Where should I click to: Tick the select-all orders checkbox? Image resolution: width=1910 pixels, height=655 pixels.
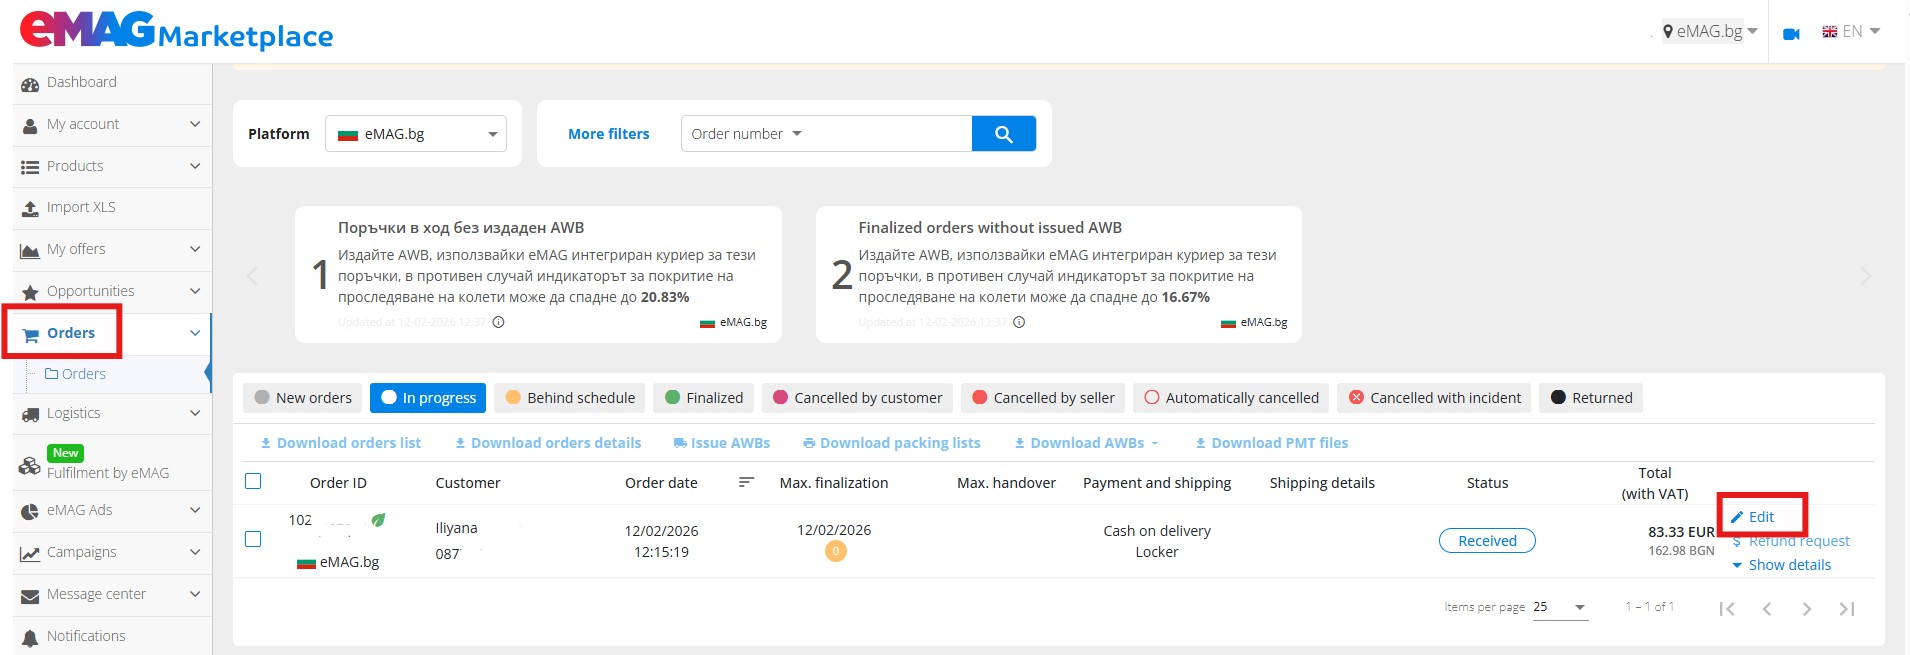point(253,482)
